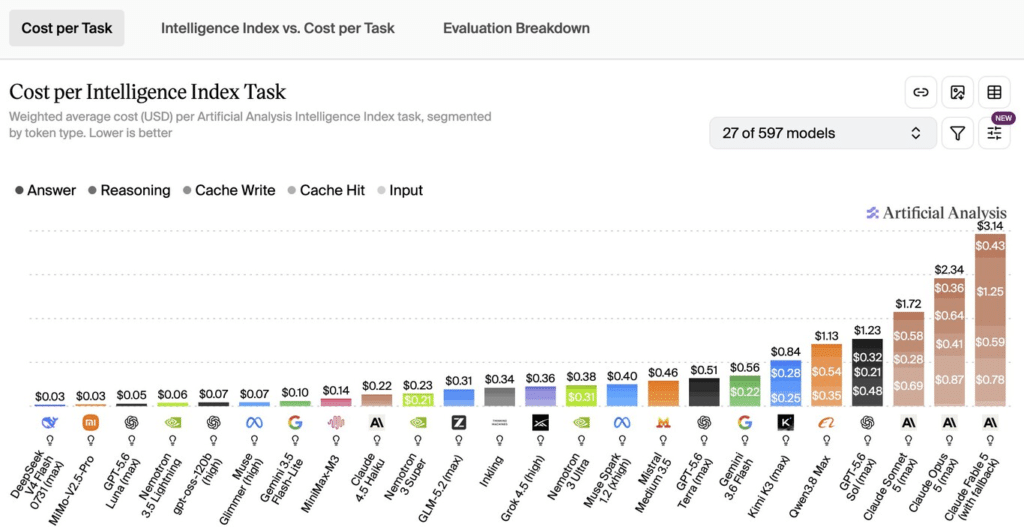1024x527 pixels.
Task: Download chart image using the picture icon
Action: [x=957, y=93]
